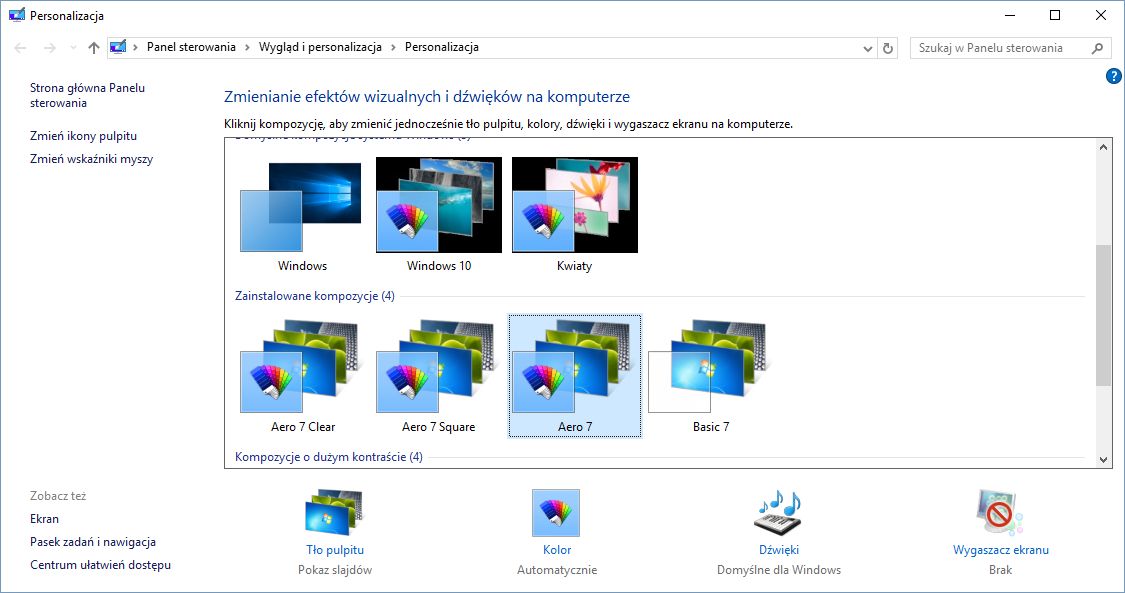Click the control panel icon in address bar

point(118,47)
